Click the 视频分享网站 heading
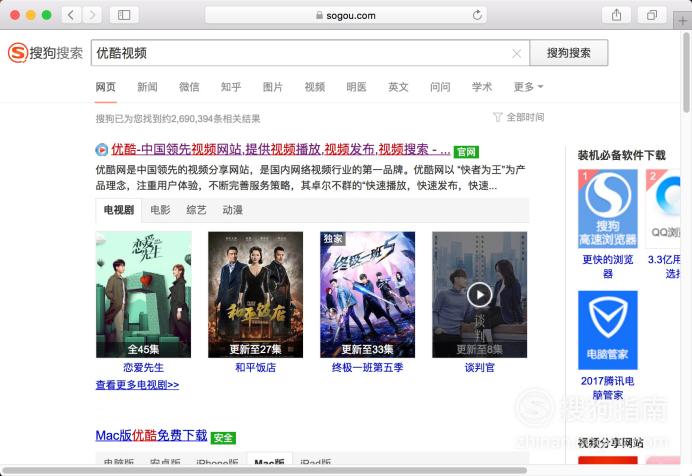Image resolution: width=692 pixels, height=476 pixels. (x=610, y=442)
